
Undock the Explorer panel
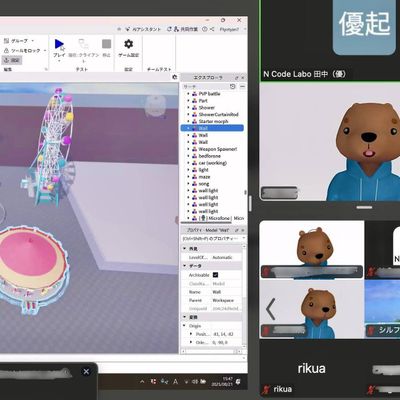[237, 77]
